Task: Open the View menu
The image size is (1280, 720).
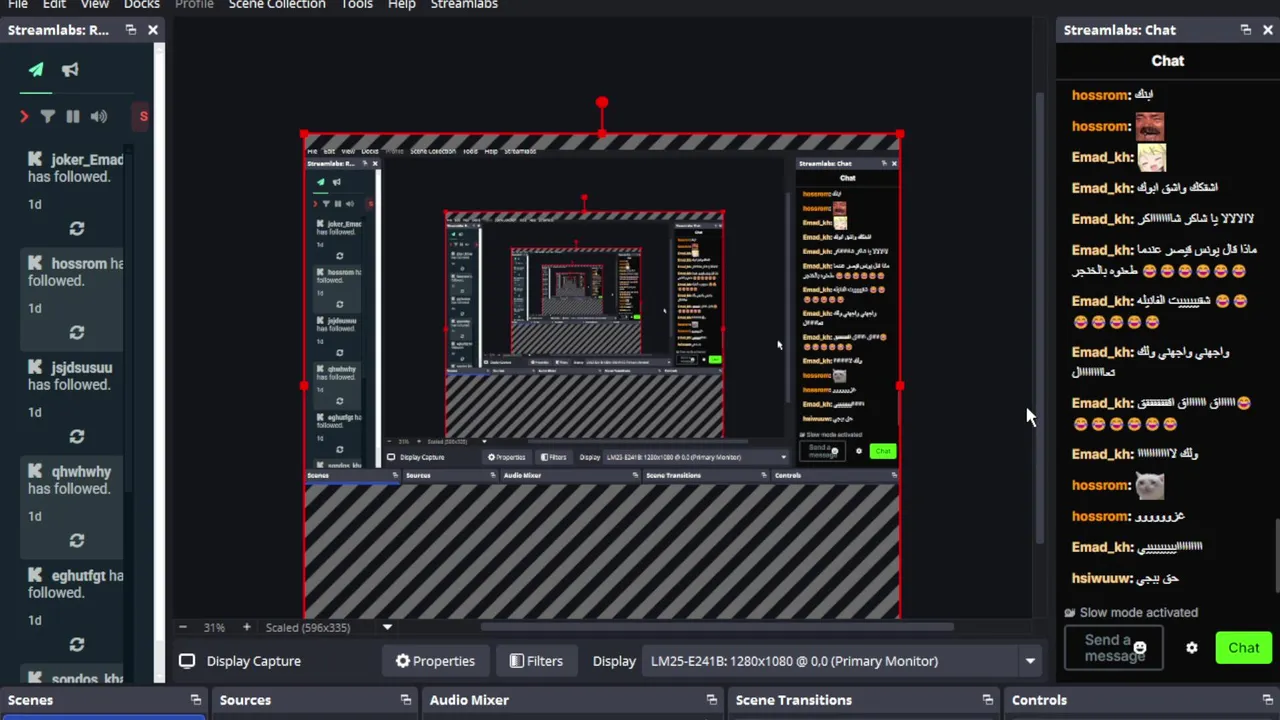Action: pyautogui.click(x=95, y=4)
